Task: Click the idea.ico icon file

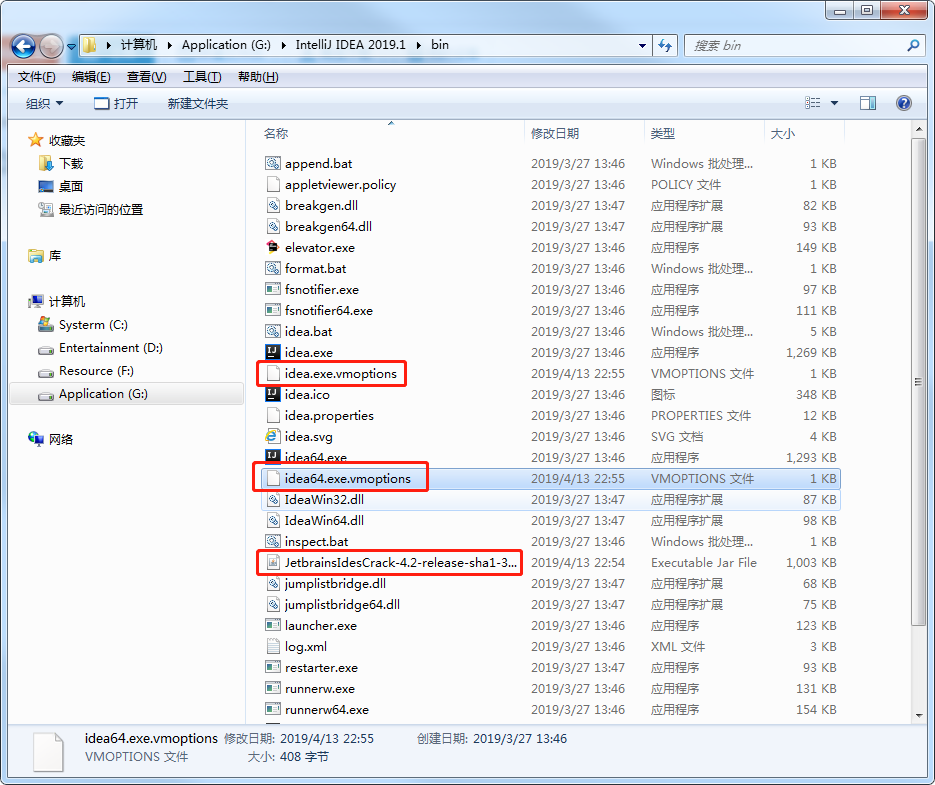Action: [x=273, y=394]
